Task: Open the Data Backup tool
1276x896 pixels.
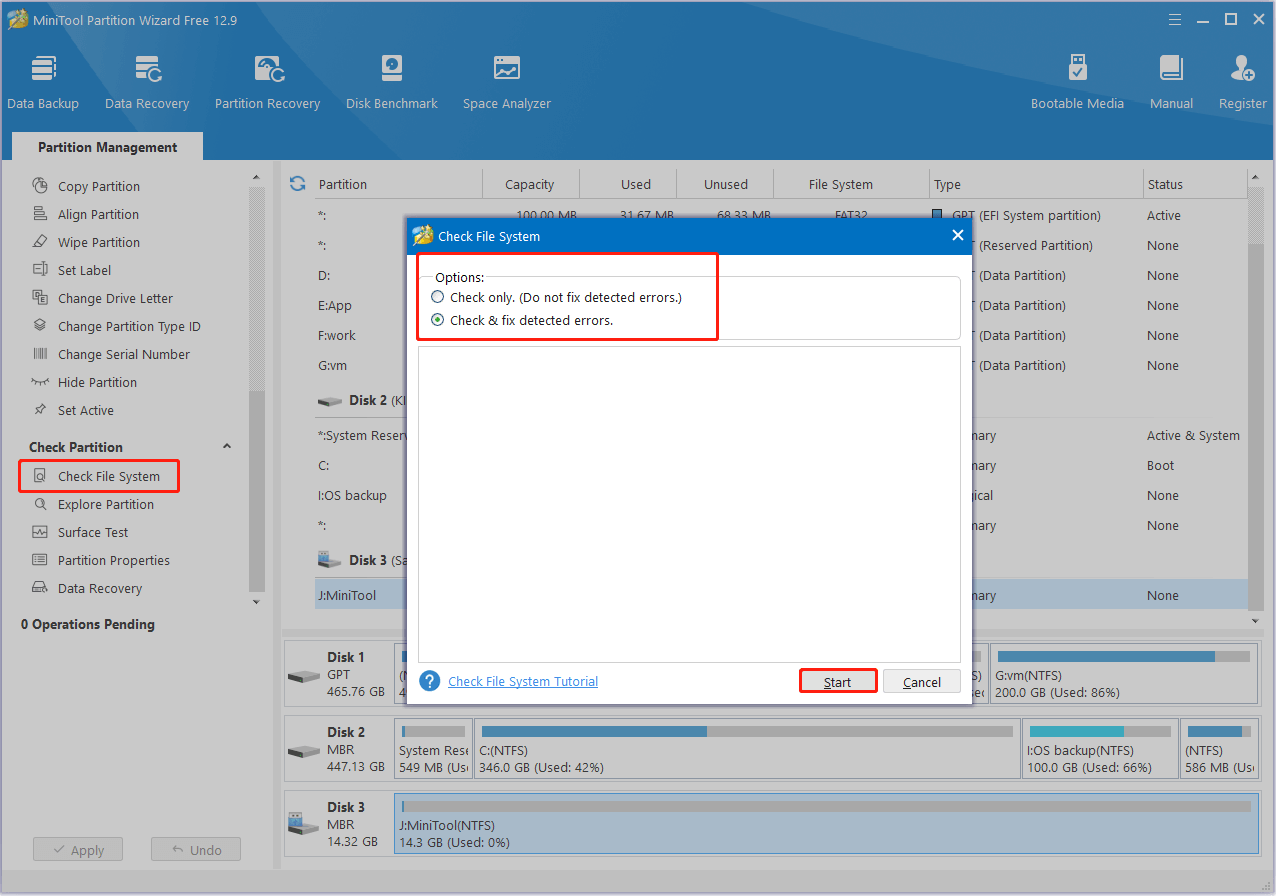Action: (x=43, y=82)
